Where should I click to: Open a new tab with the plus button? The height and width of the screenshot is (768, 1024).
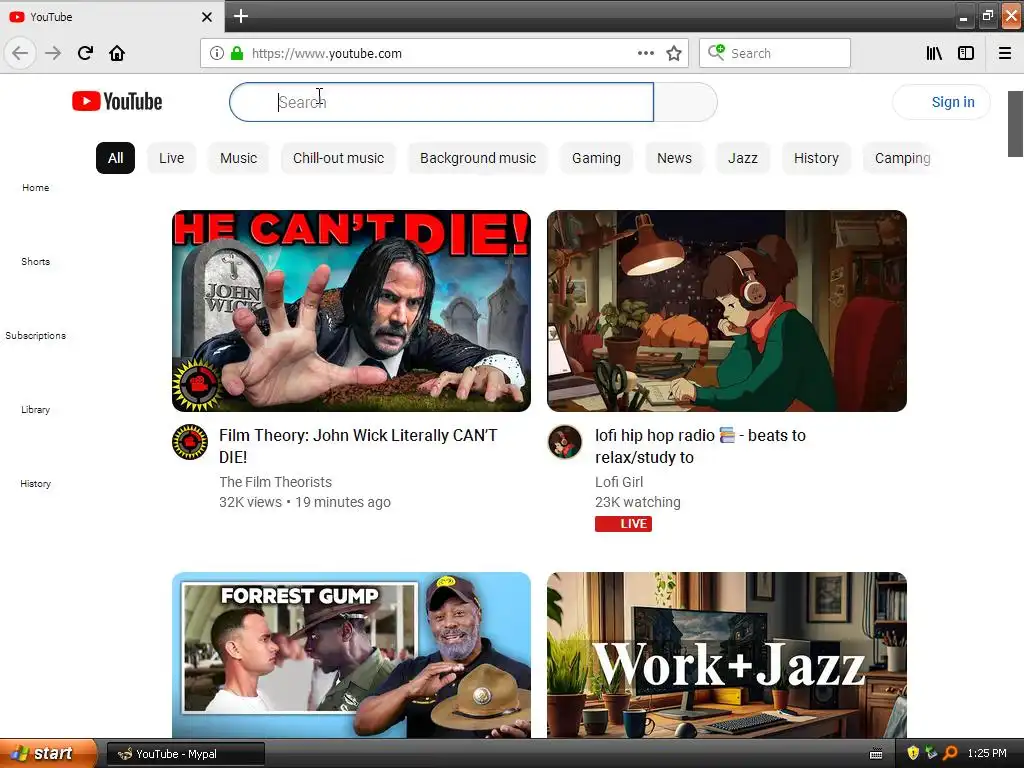point(241,16)
